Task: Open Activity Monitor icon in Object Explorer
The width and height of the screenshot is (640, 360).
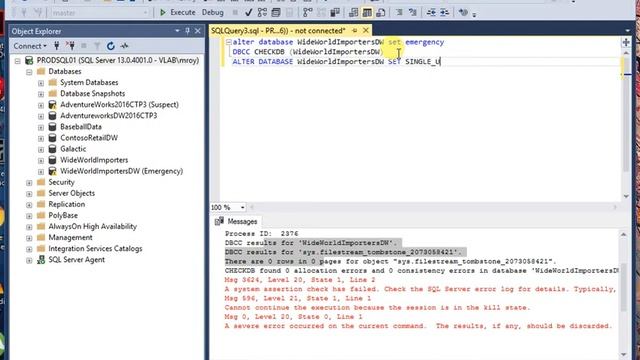Action: [x=124, y=46]
